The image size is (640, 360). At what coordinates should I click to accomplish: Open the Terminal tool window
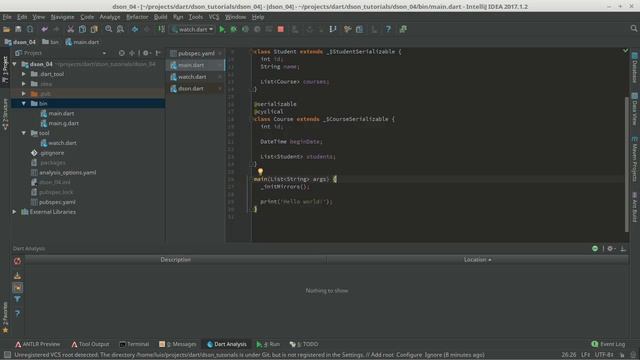[134, 344]
